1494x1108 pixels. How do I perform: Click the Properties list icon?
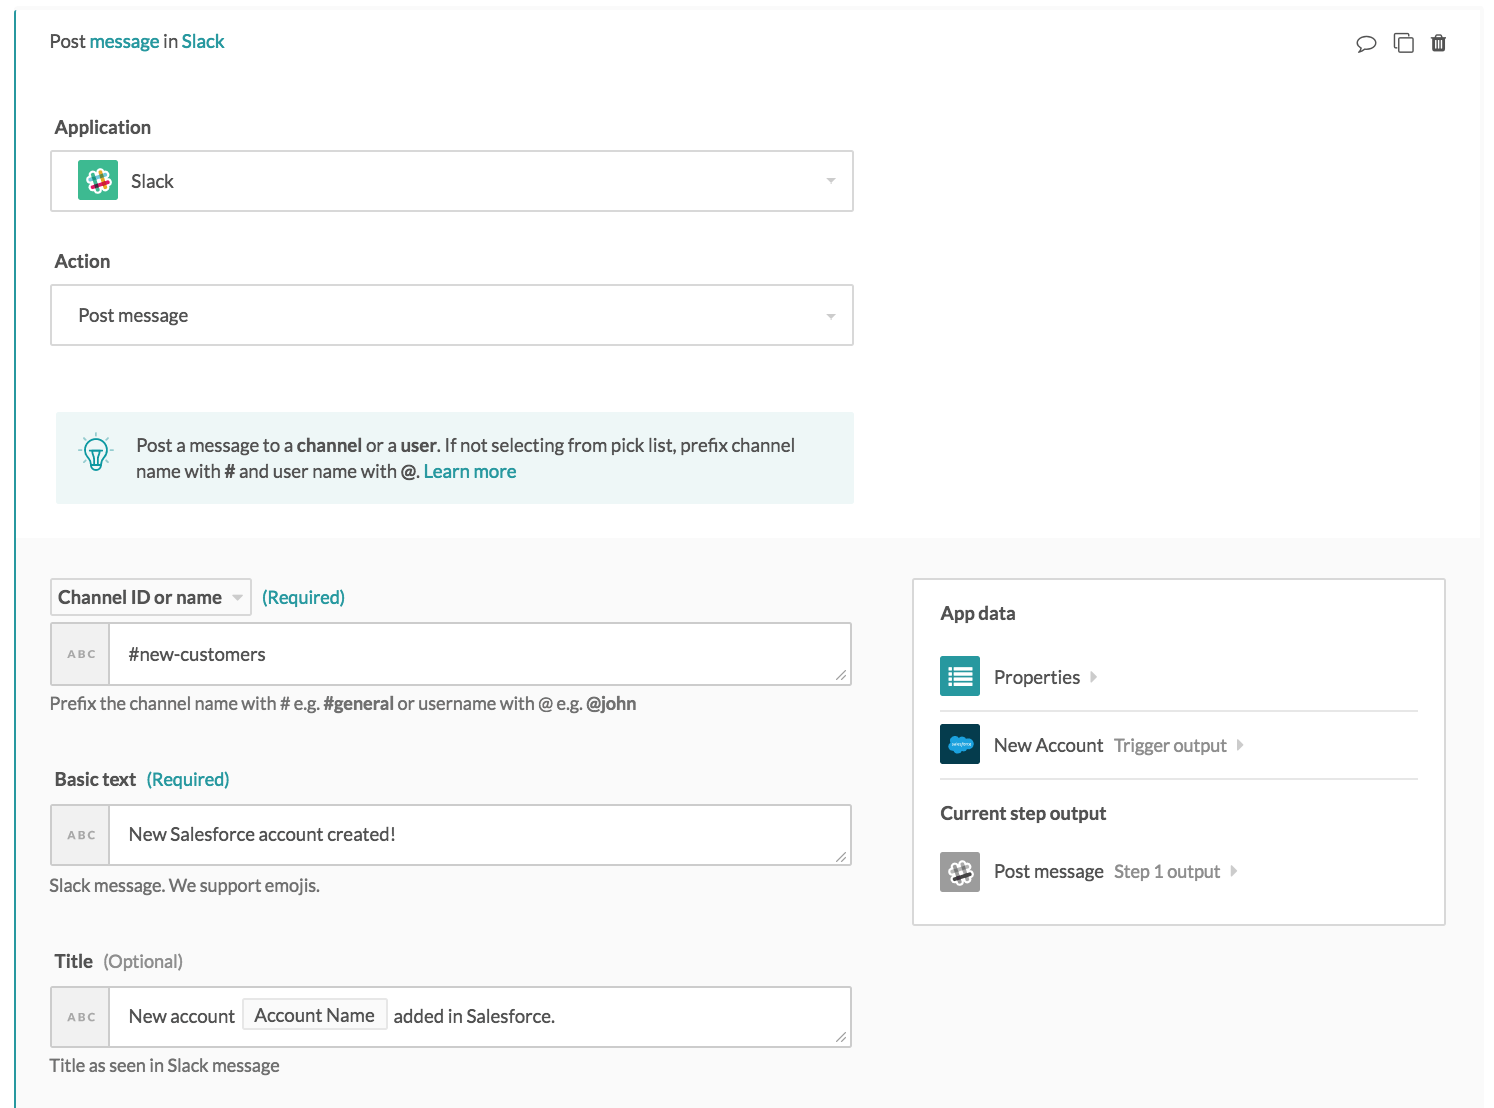coord(959,677)
